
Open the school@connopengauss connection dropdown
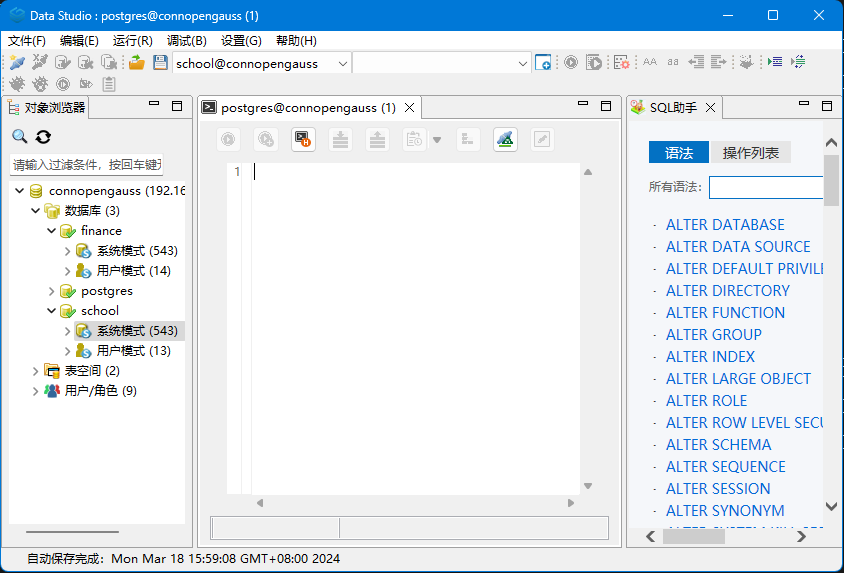[343, 63]
